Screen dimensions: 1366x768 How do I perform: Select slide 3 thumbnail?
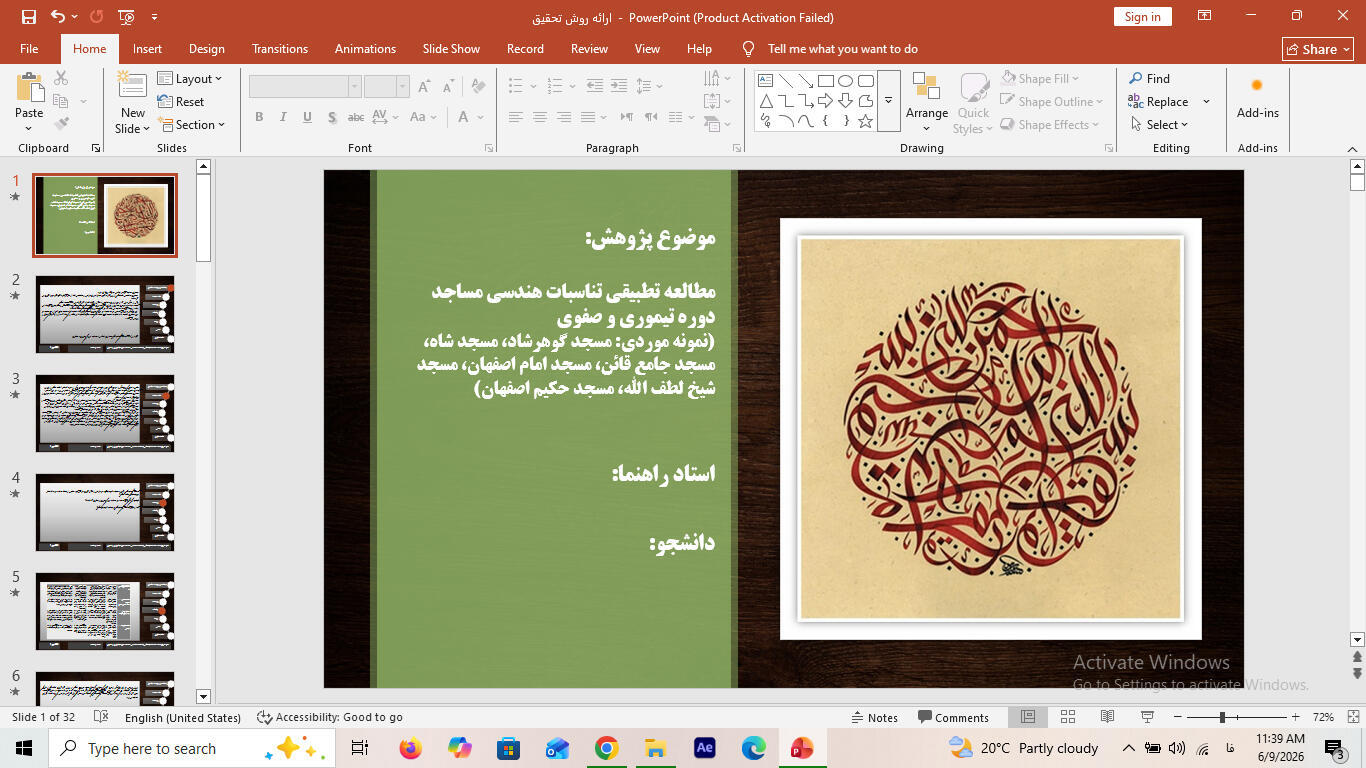click(105, 413)
